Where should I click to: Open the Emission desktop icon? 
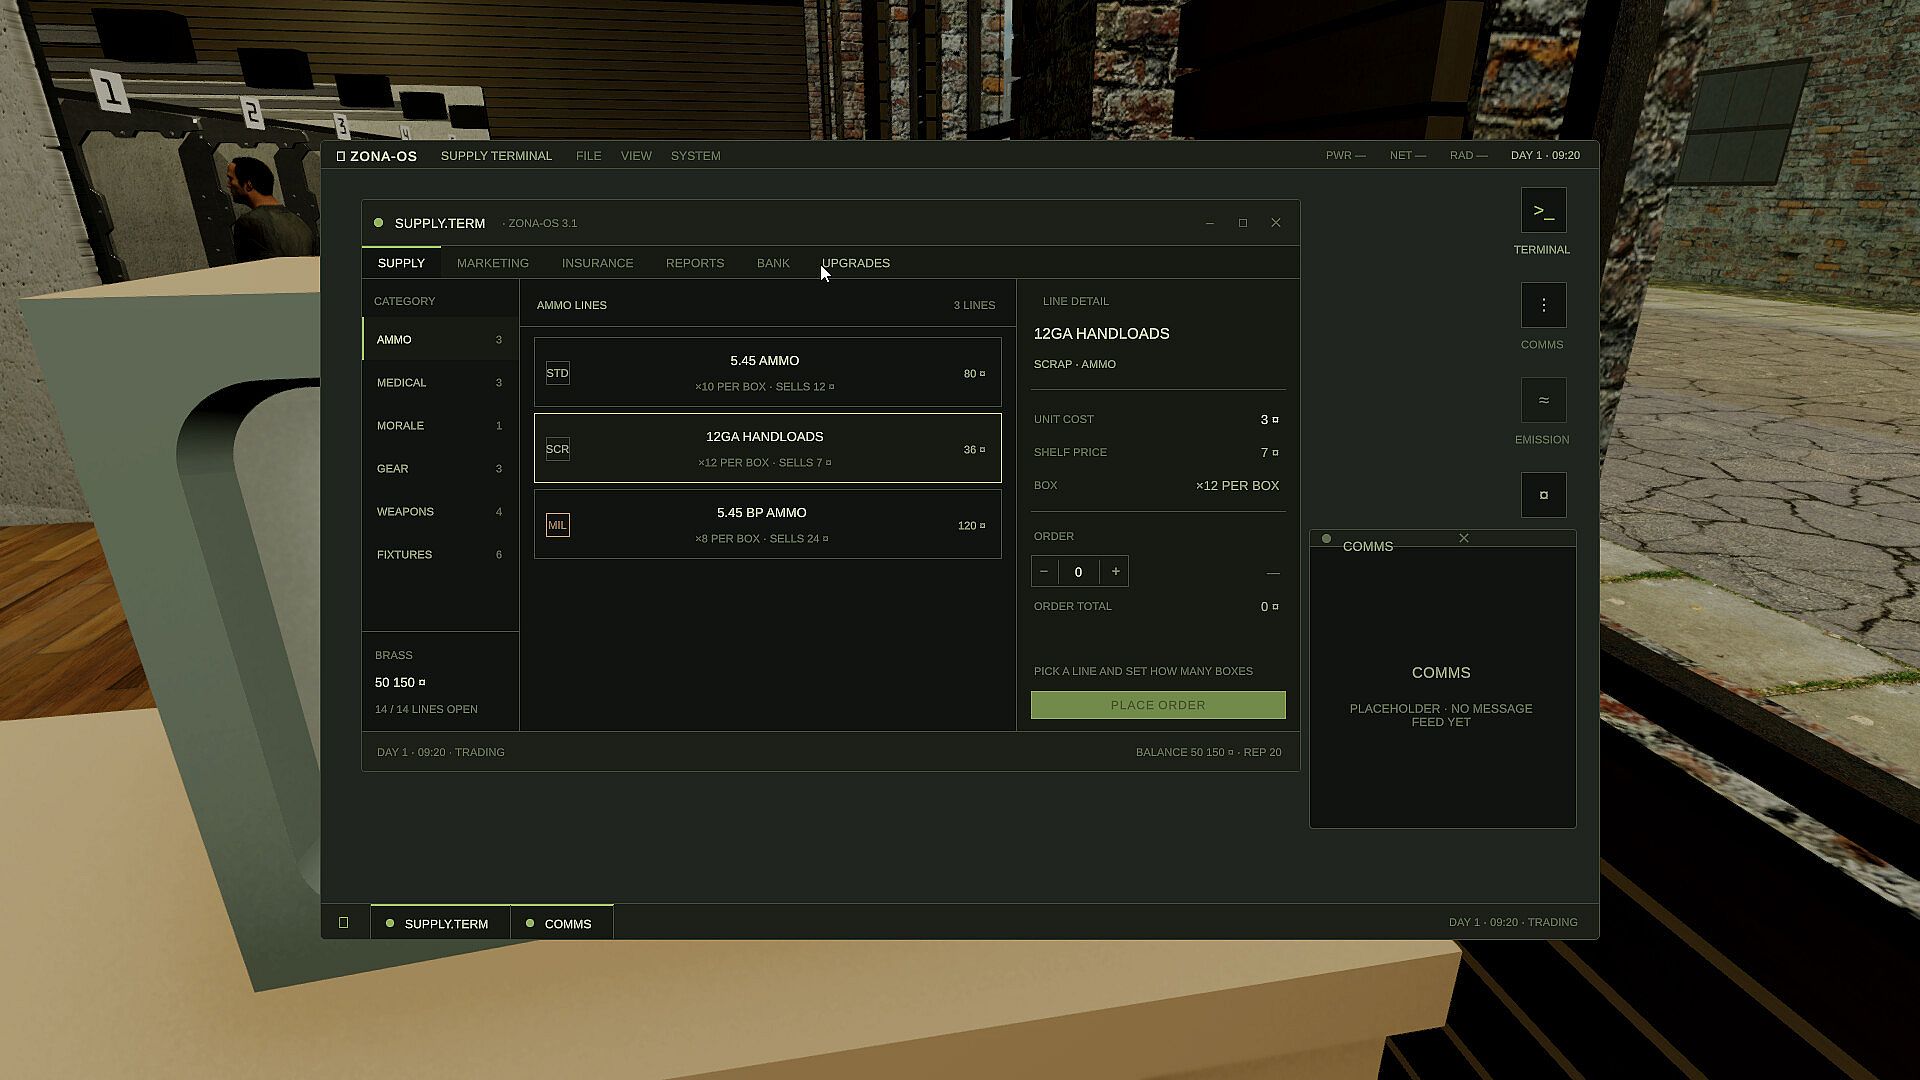coord(1543,400)
